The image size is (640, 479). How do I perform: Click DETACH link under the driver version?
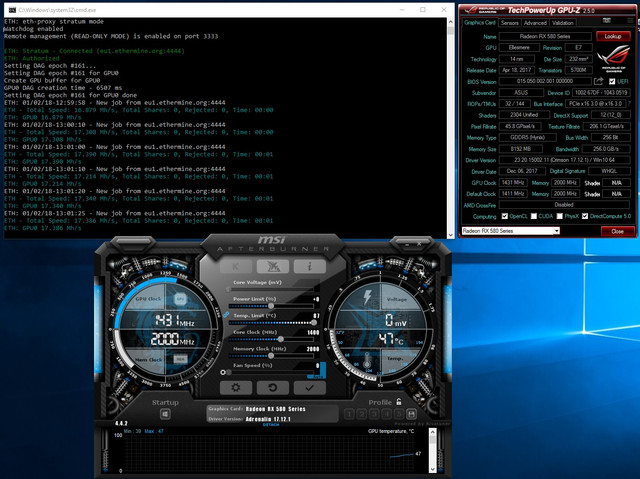click(x=271, y=425)
